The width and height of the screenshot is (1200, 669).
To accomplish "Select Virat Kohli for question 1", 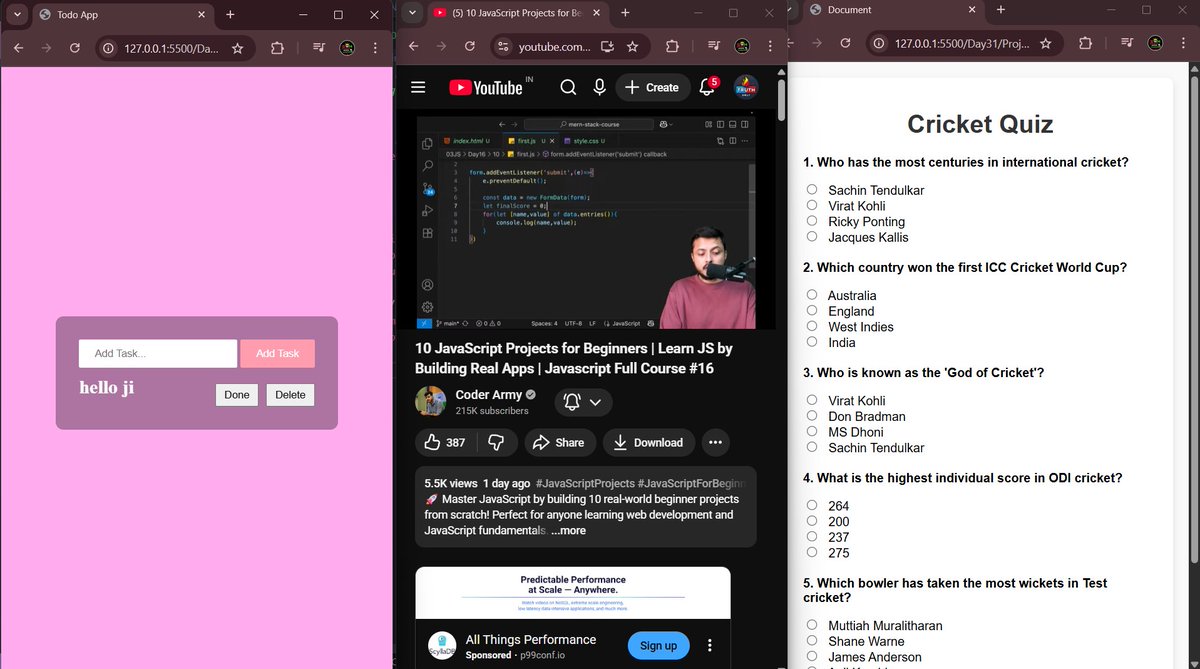I will coord(812,205).
